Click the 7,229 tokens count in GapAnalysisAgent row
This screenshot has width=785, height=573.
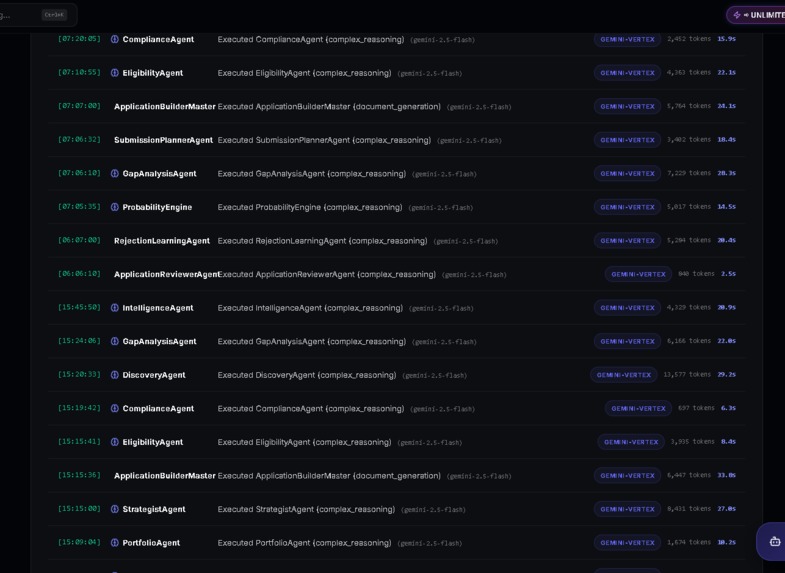(x=689, y=173)
